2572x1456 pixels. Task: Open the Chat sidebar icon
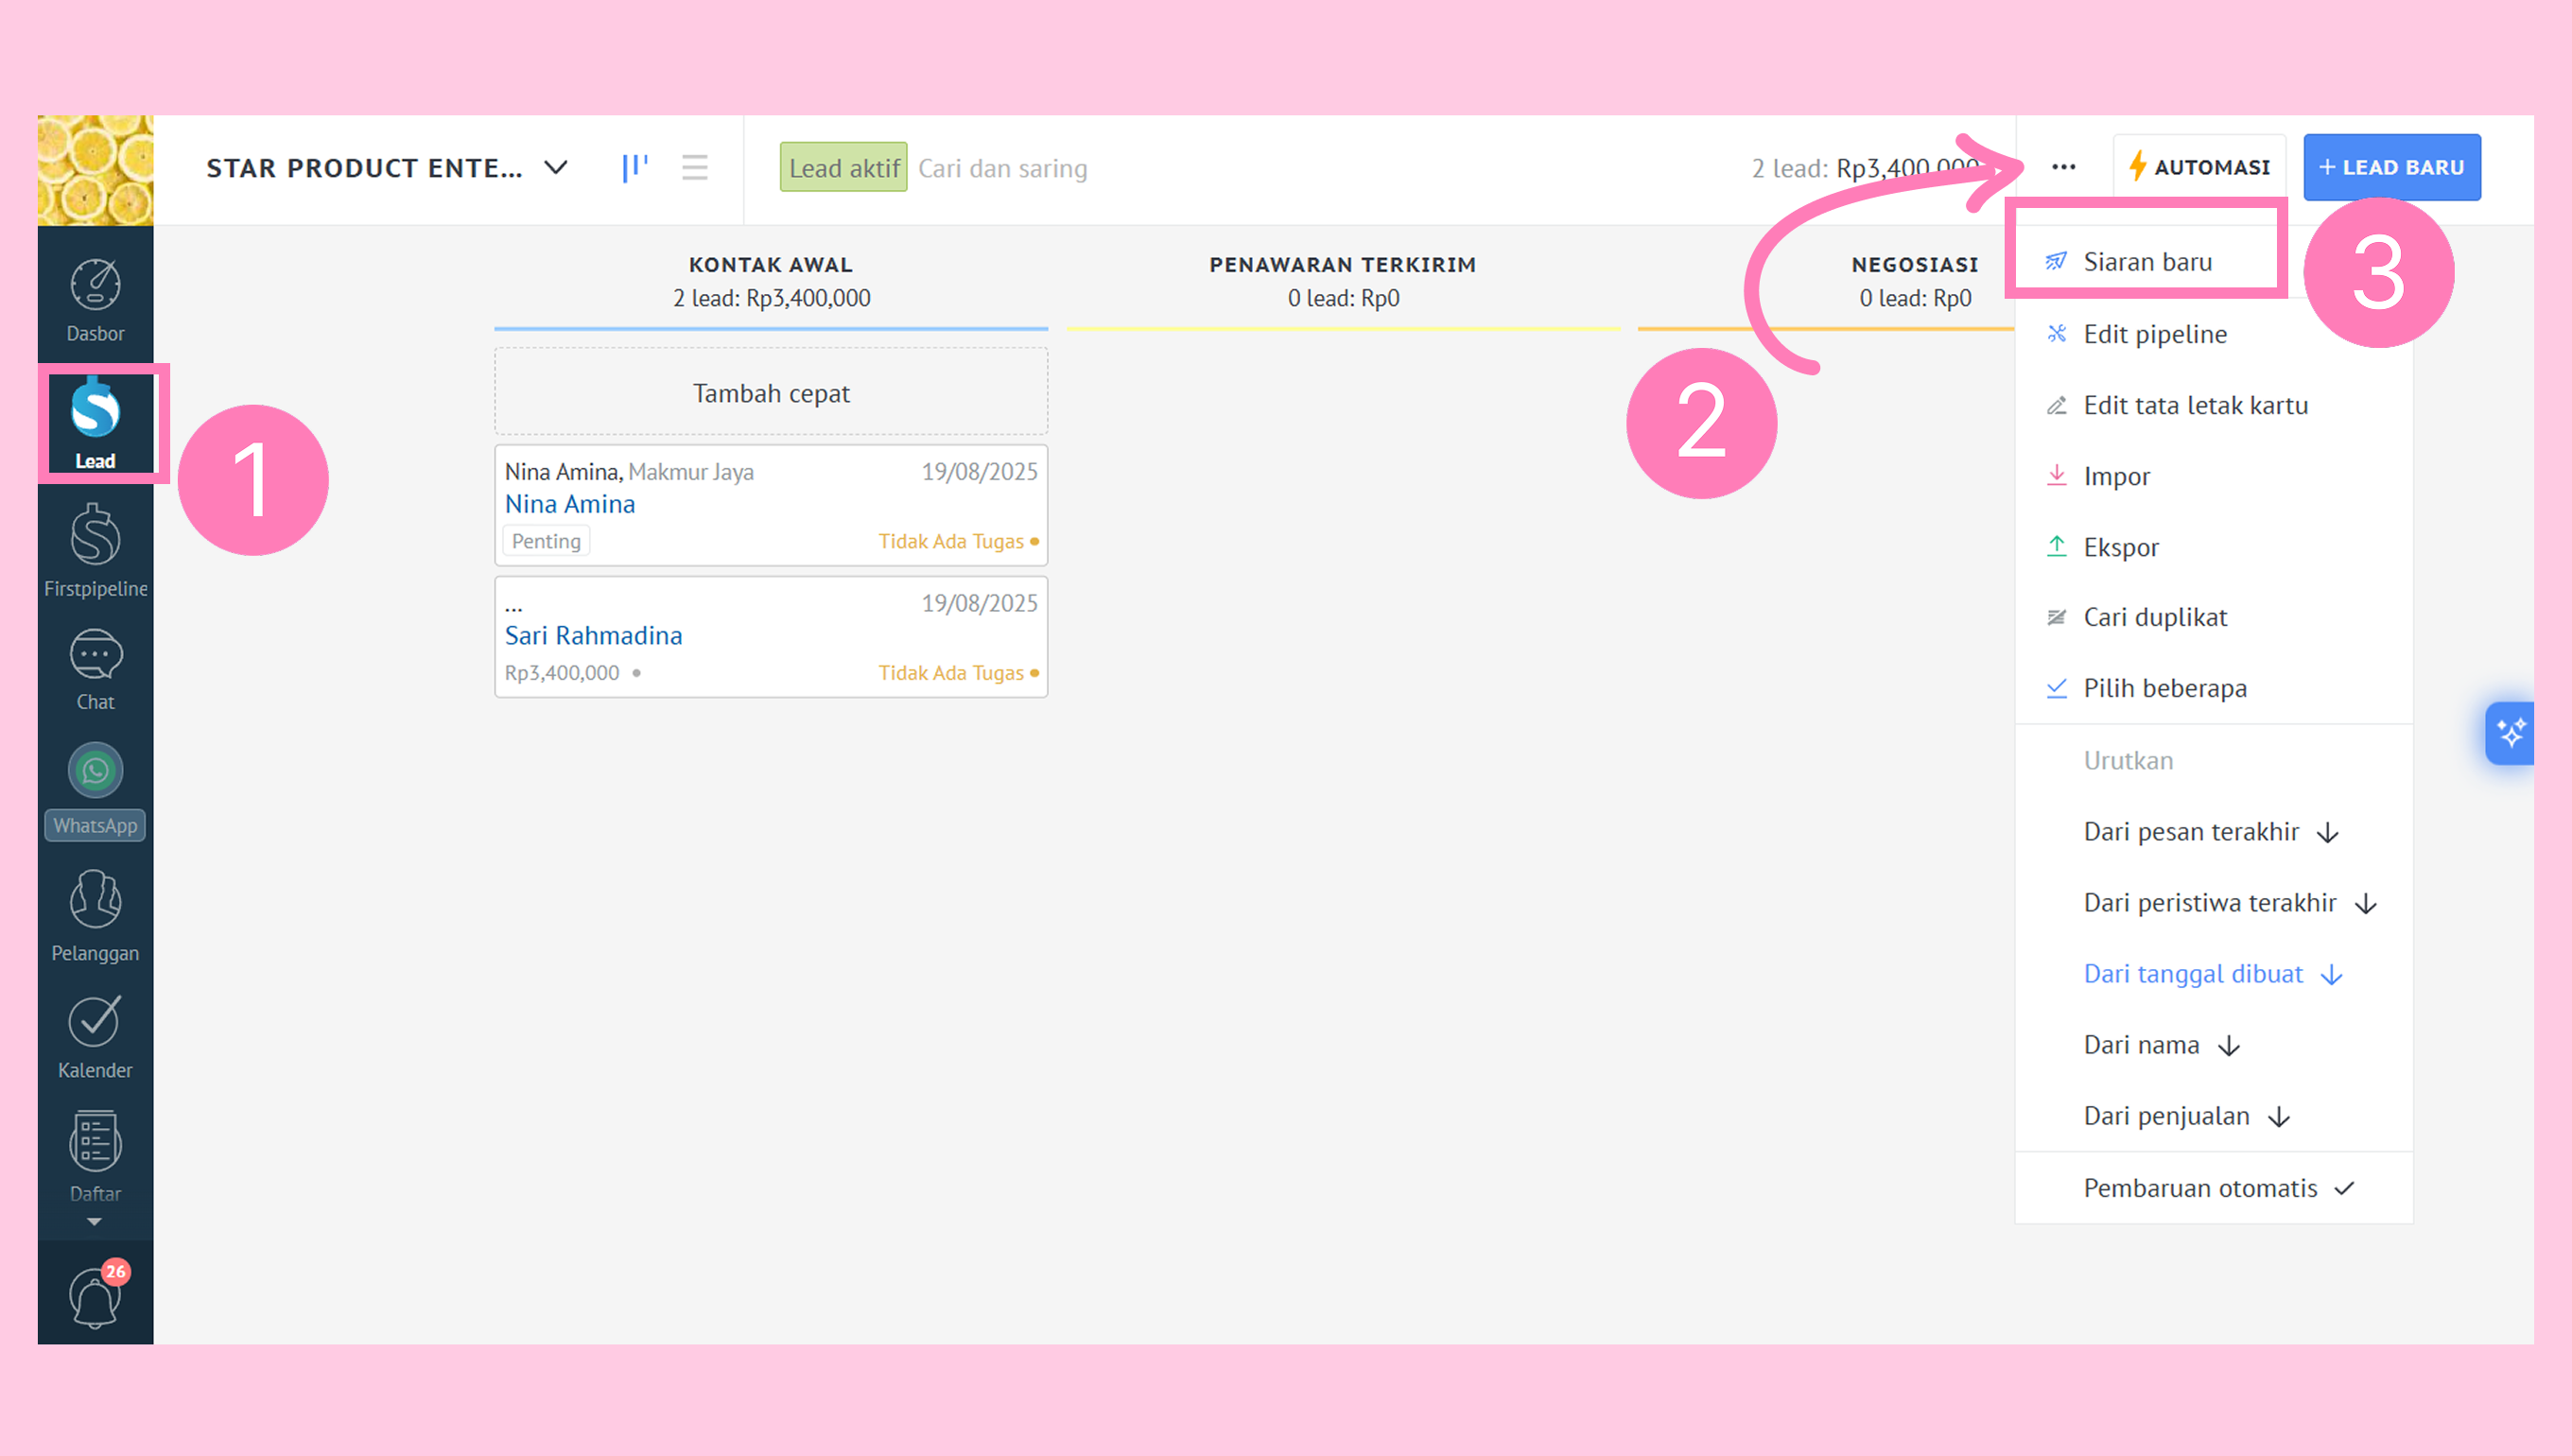[95, 669]
